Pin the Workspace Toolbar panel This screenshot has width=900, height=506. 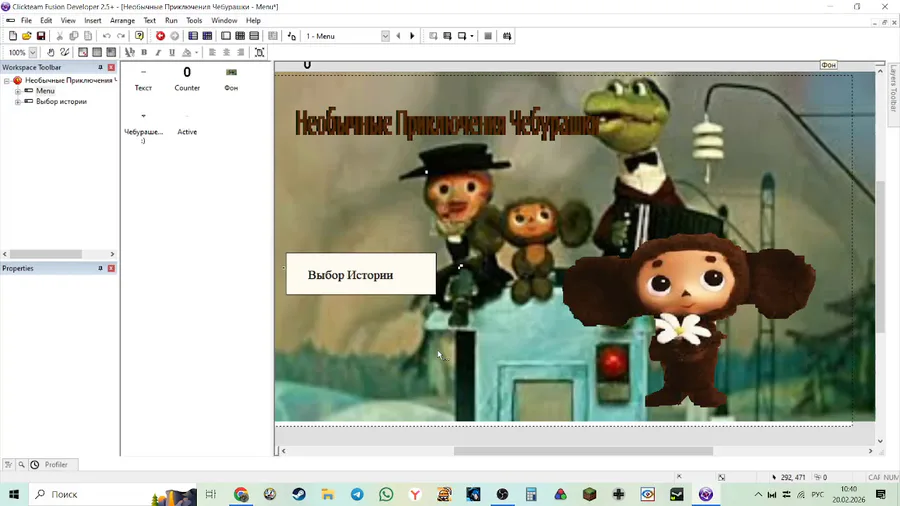100,68
